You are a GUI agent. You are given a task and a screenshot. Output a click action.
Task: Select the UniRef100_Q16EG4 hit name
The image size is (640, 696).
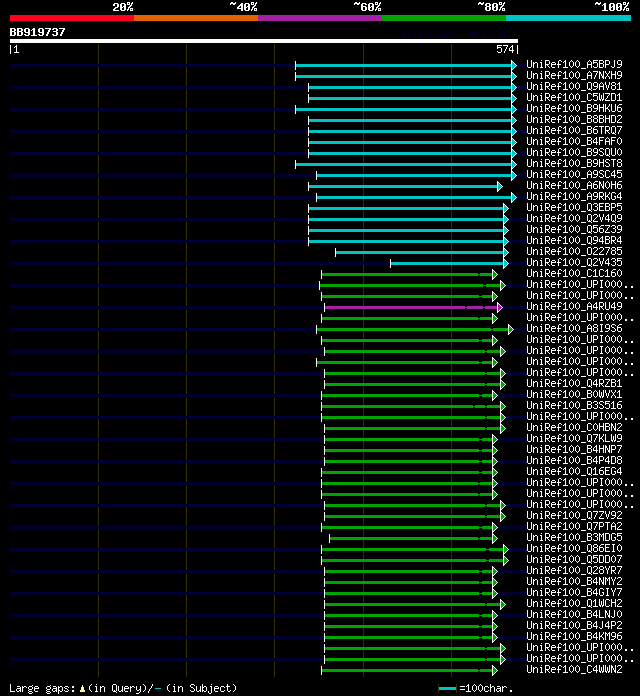tap(574, 471)
